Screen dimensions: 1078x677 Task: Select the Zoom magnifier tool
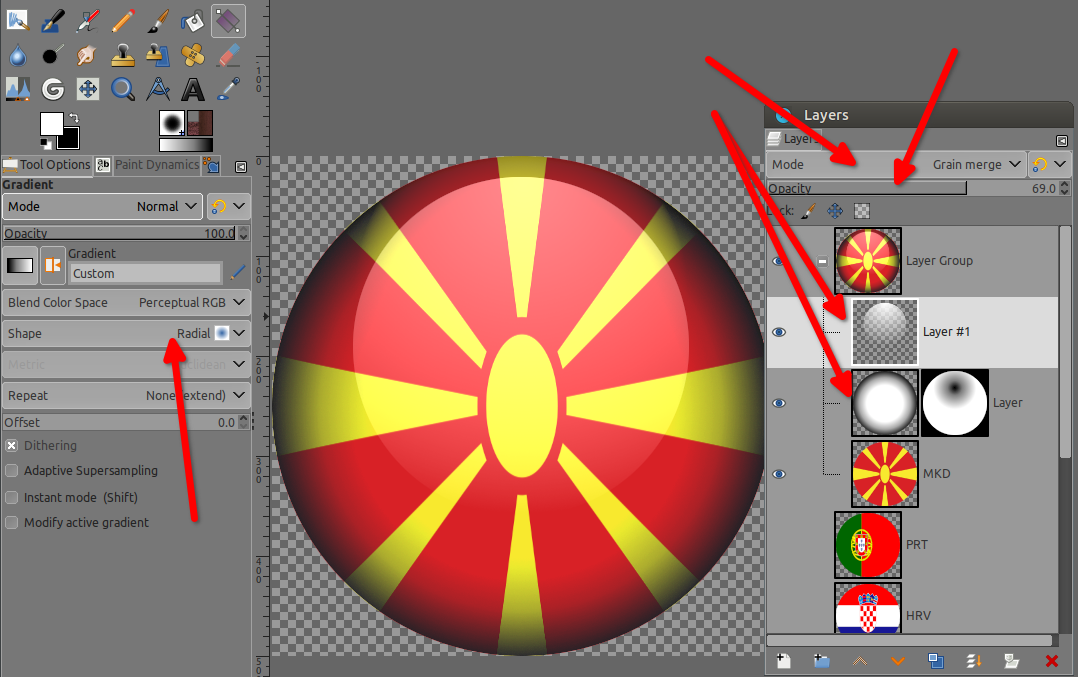[122, 89]
